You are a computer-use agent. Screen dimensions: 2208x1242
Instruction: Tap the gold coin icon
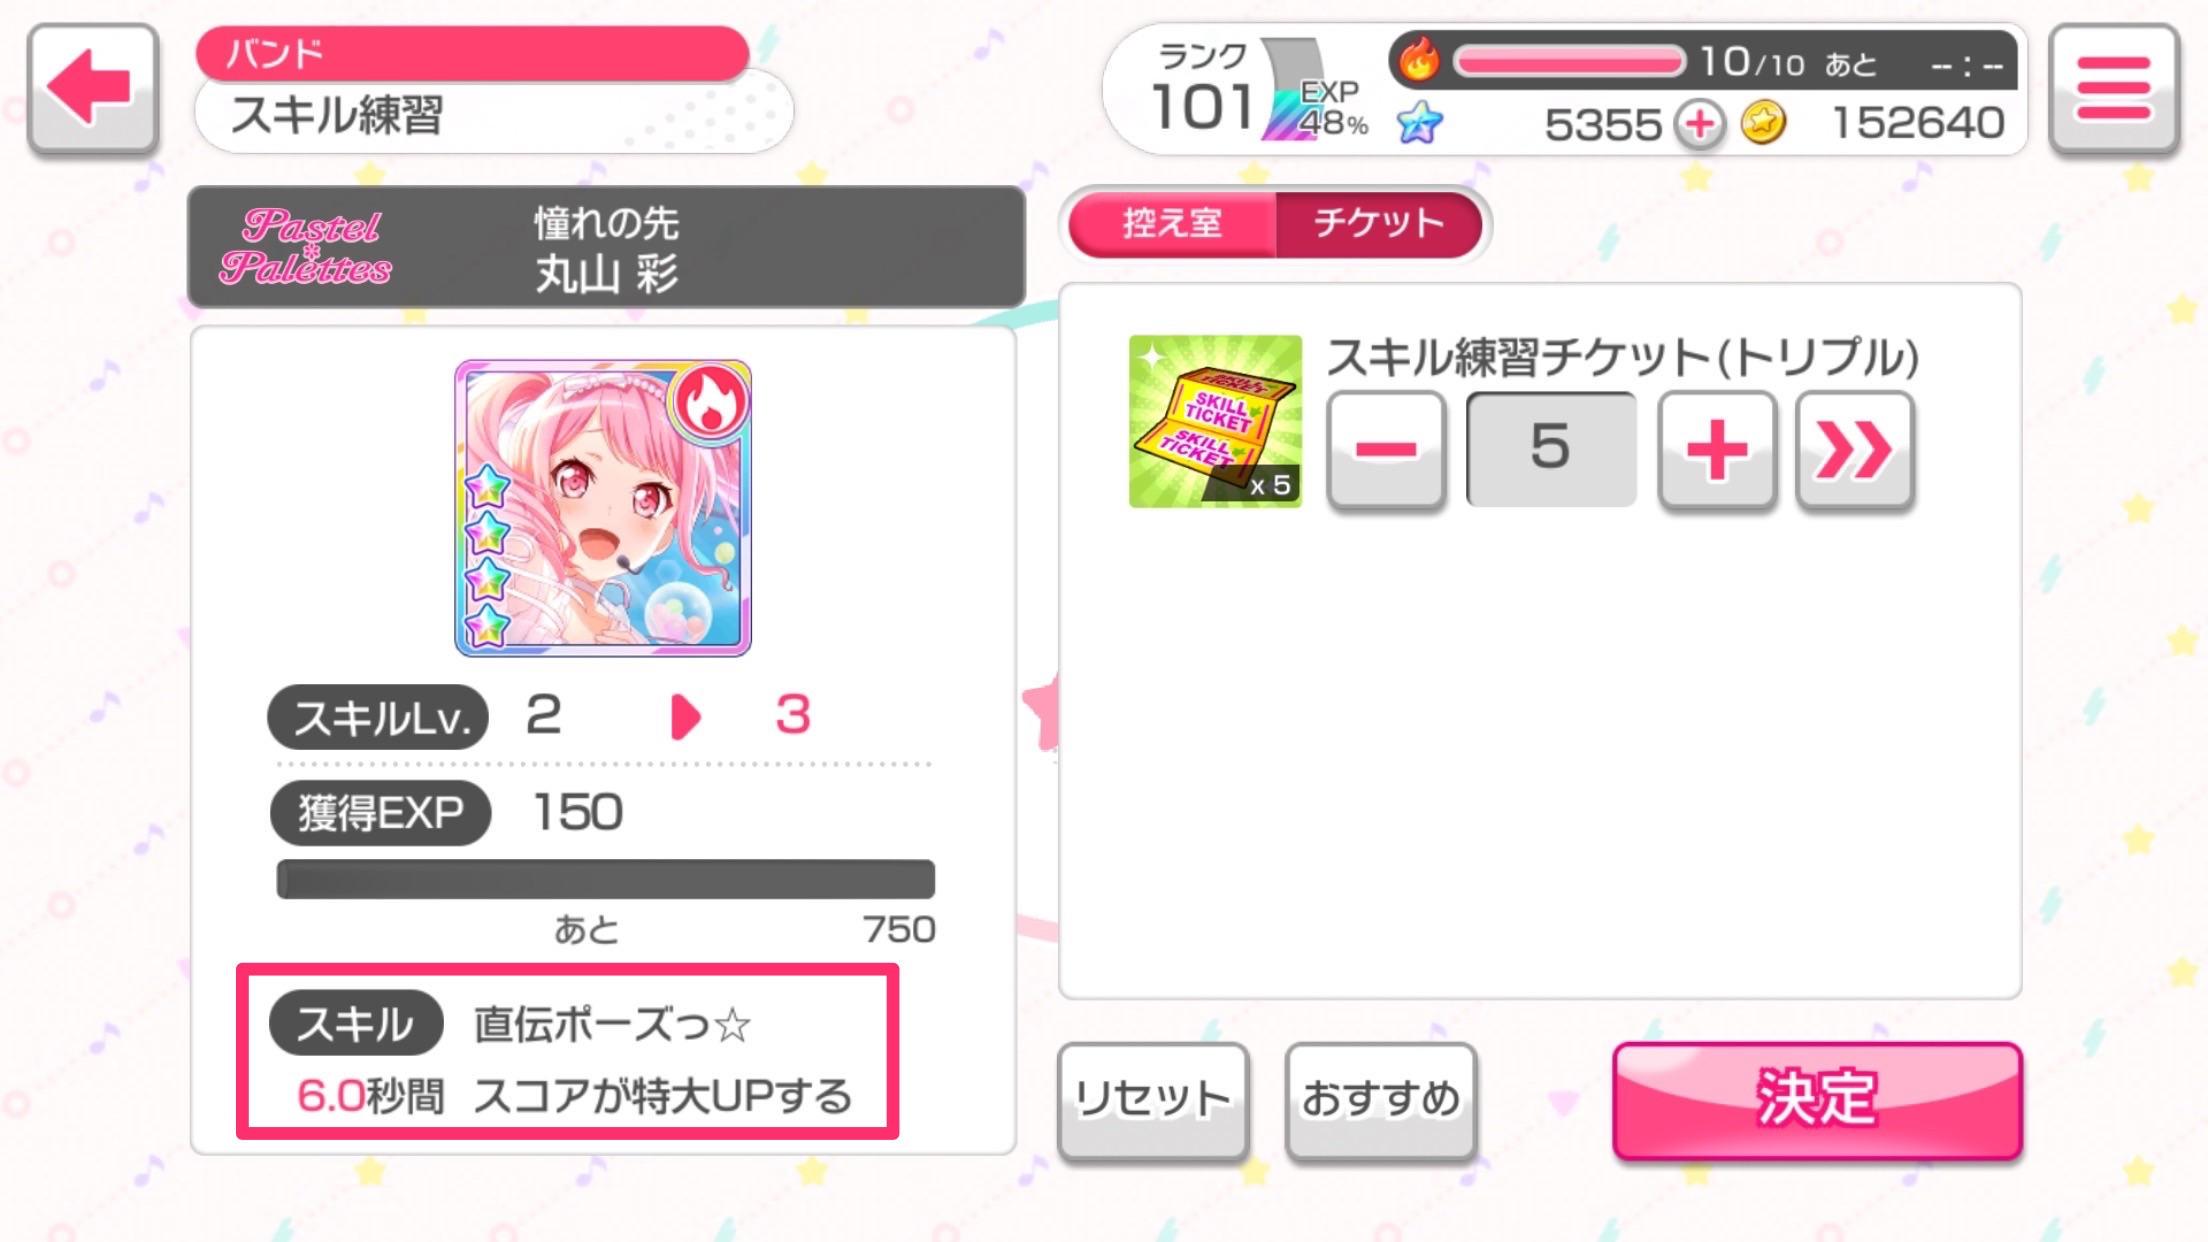(1763, 124)
